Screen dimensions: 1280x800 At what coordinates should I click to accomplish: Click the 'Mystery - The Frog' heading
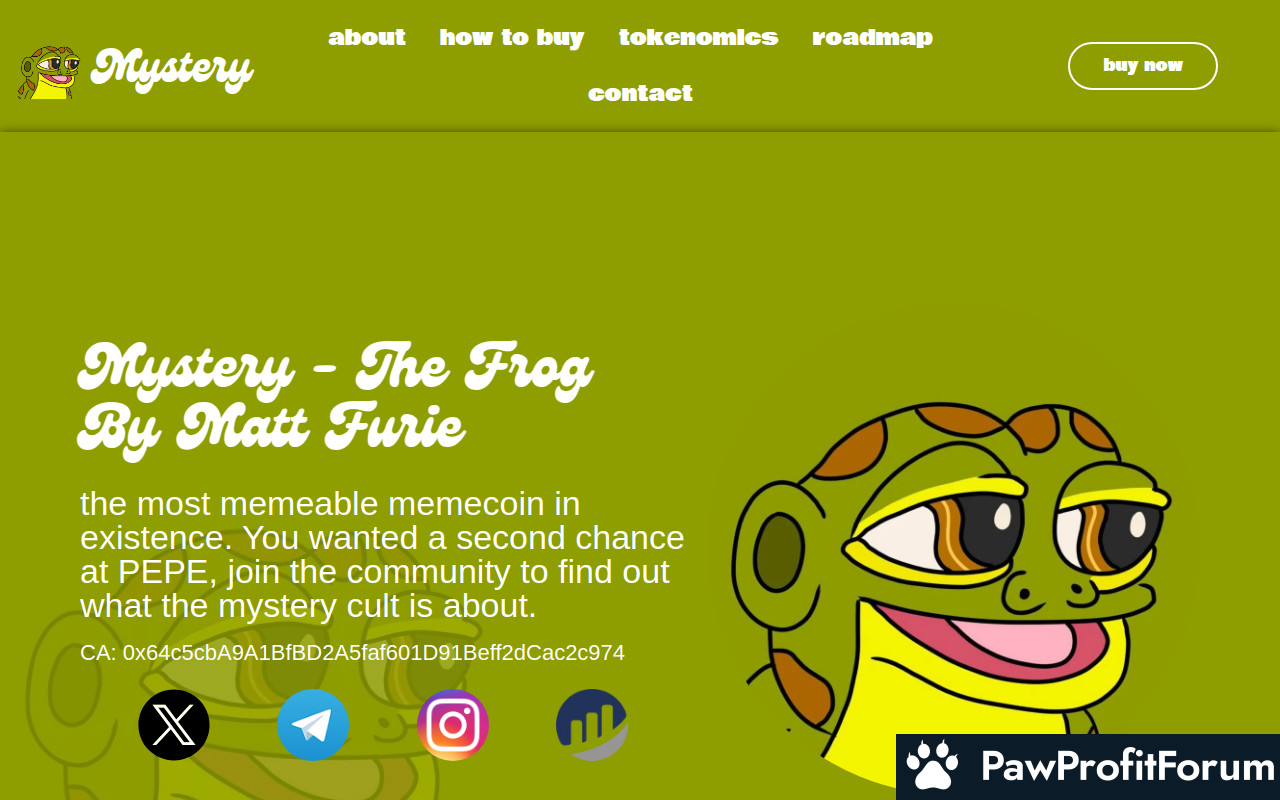click(335, 399)
